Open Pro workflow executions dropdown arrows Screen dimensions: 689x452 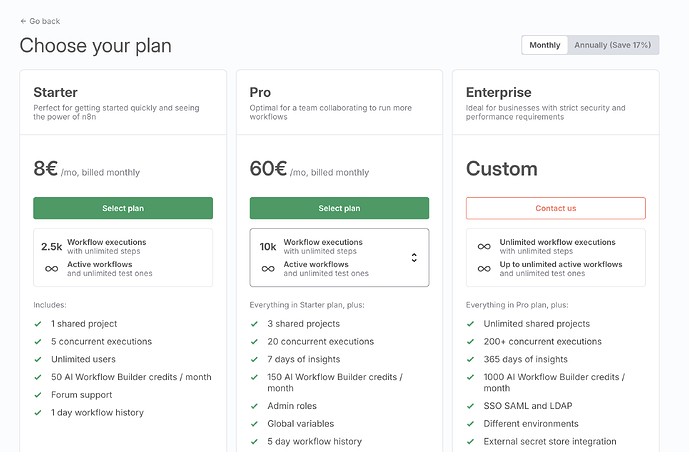click(x=414, y=258)
